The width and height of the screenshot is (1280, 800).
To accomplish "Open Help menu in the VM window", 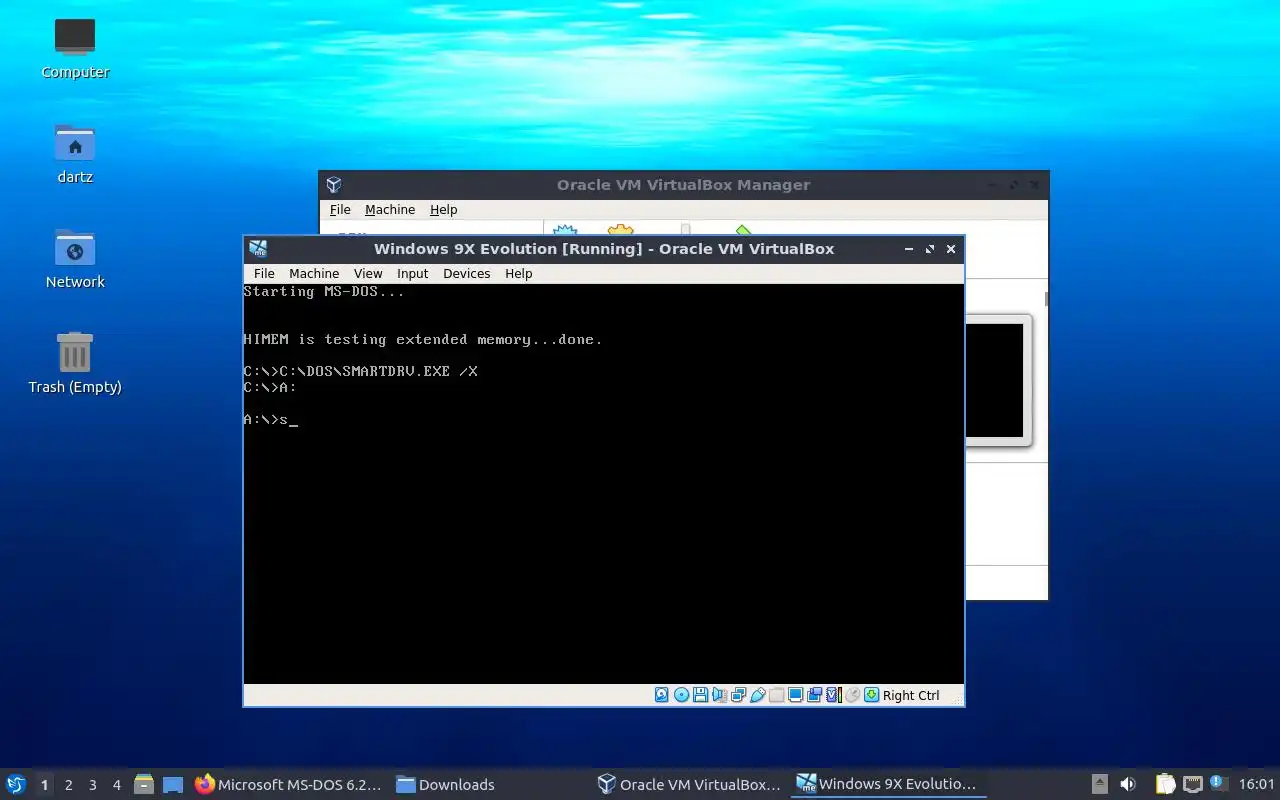I will pos(518,273).
